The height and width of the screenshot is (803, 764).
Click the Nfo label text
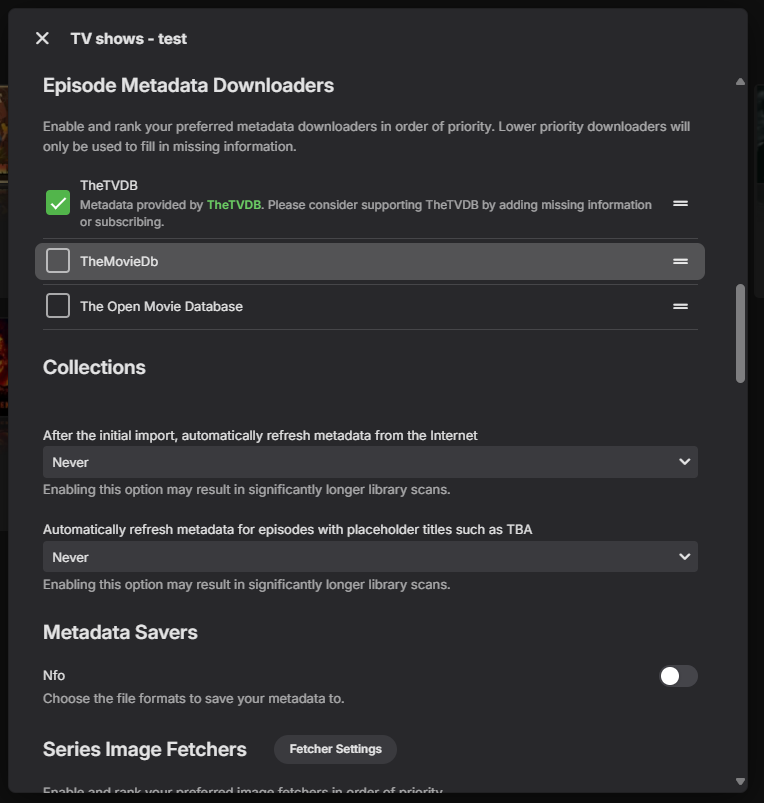click(54, 675)
